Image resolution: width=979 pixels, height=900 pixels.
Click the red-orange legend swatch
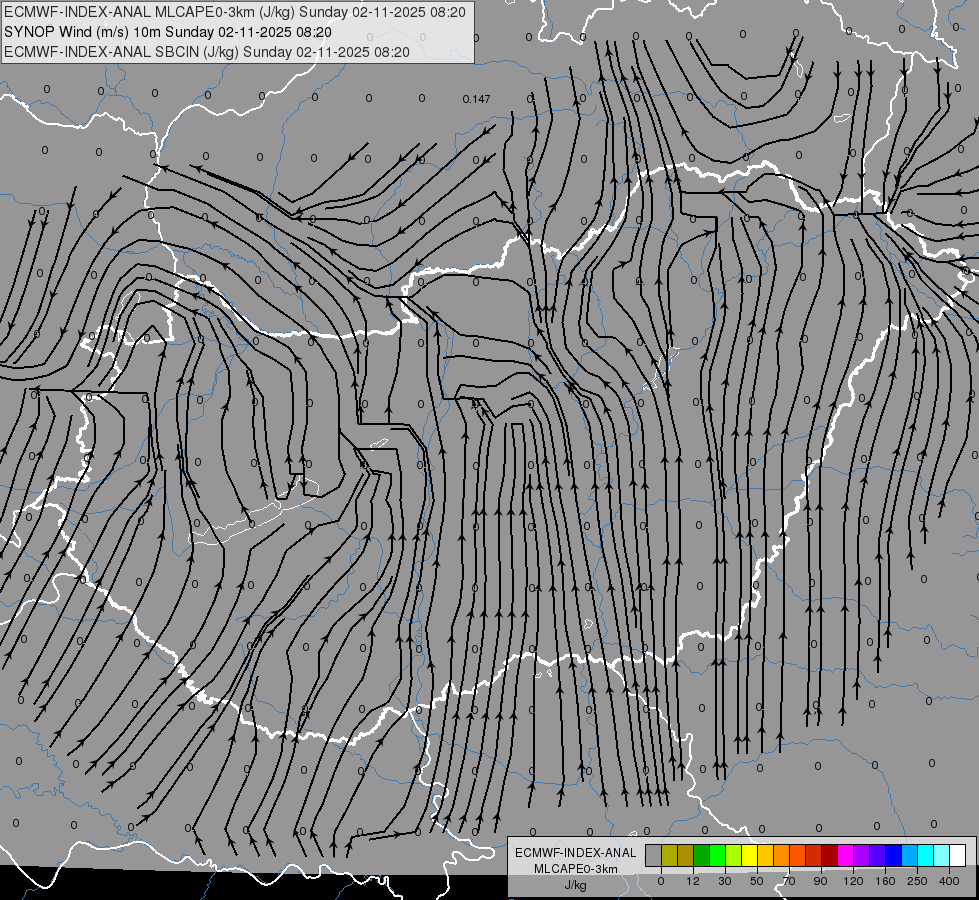[798, 855]
